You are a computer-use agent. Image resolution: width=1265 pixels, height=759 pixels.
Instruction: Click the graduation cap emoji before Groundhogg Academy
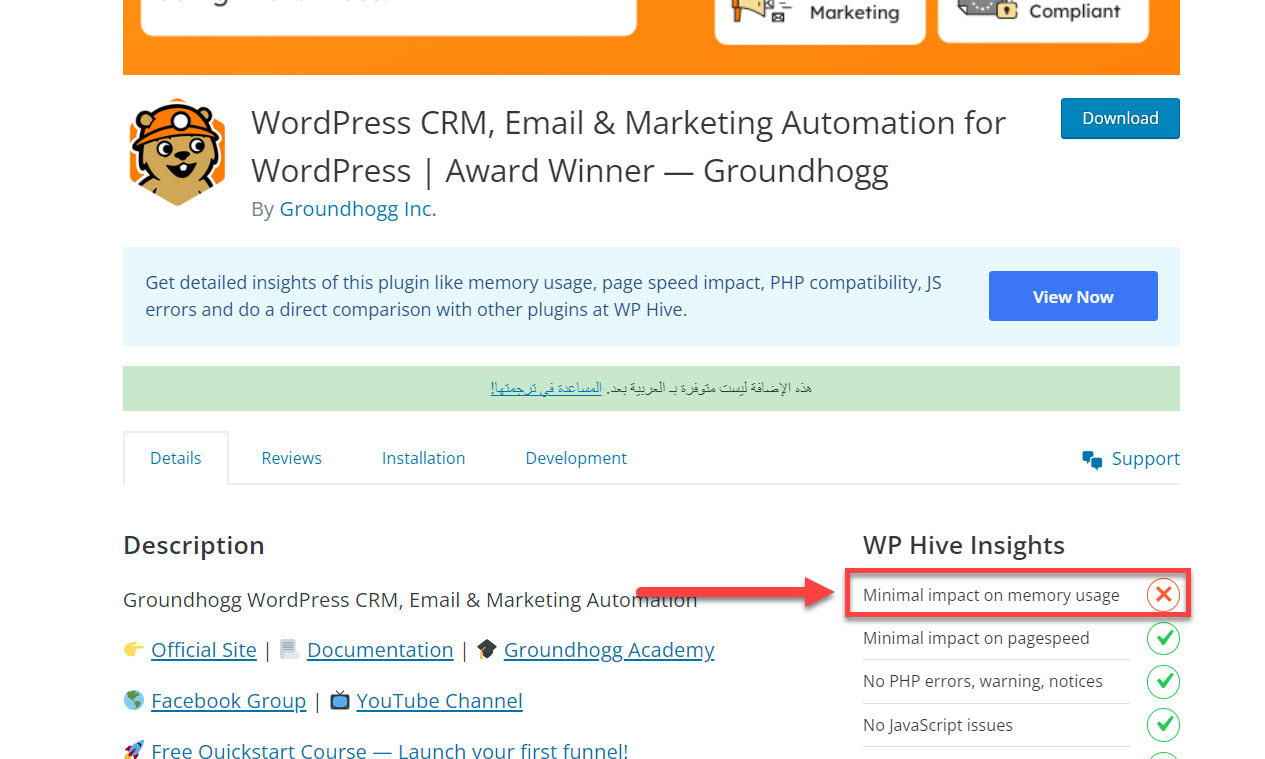[x=487, y=650]
